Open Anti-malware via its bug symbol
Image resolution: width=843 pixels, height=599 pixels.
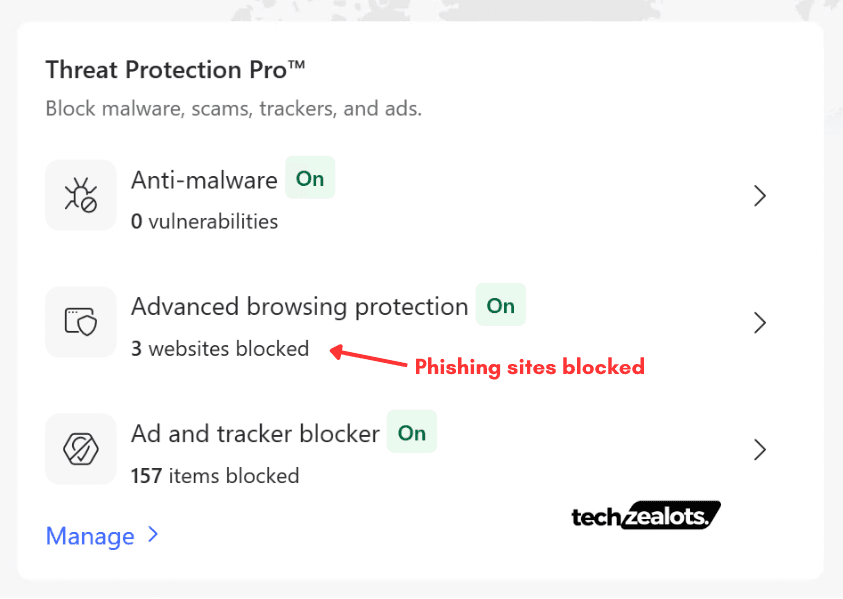click(x=80, y=195)
